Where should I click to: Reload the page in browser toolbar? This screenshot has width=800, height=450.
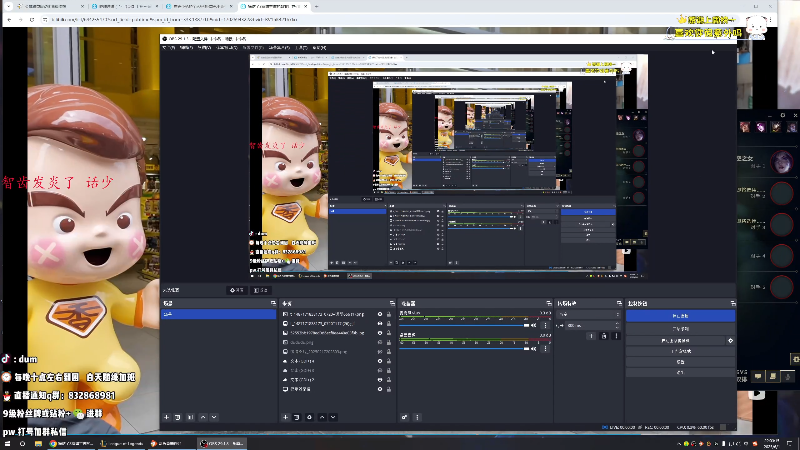pyautogui.click(x=32, y=19)
